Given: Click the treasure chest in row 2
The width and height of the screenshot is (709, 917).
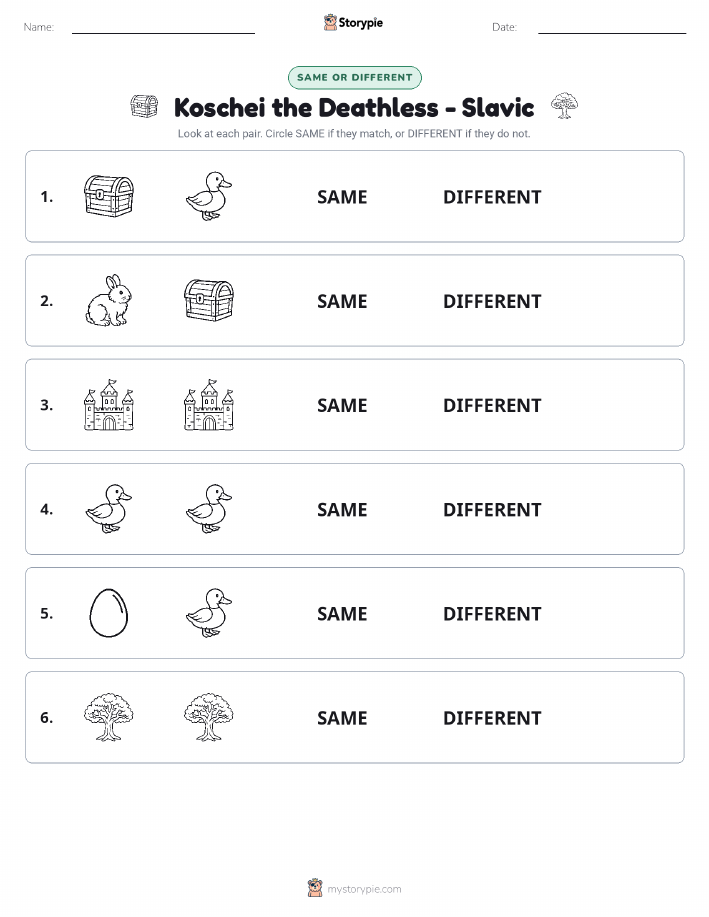Looking at the screenshot, I should [x=209, y=301].
